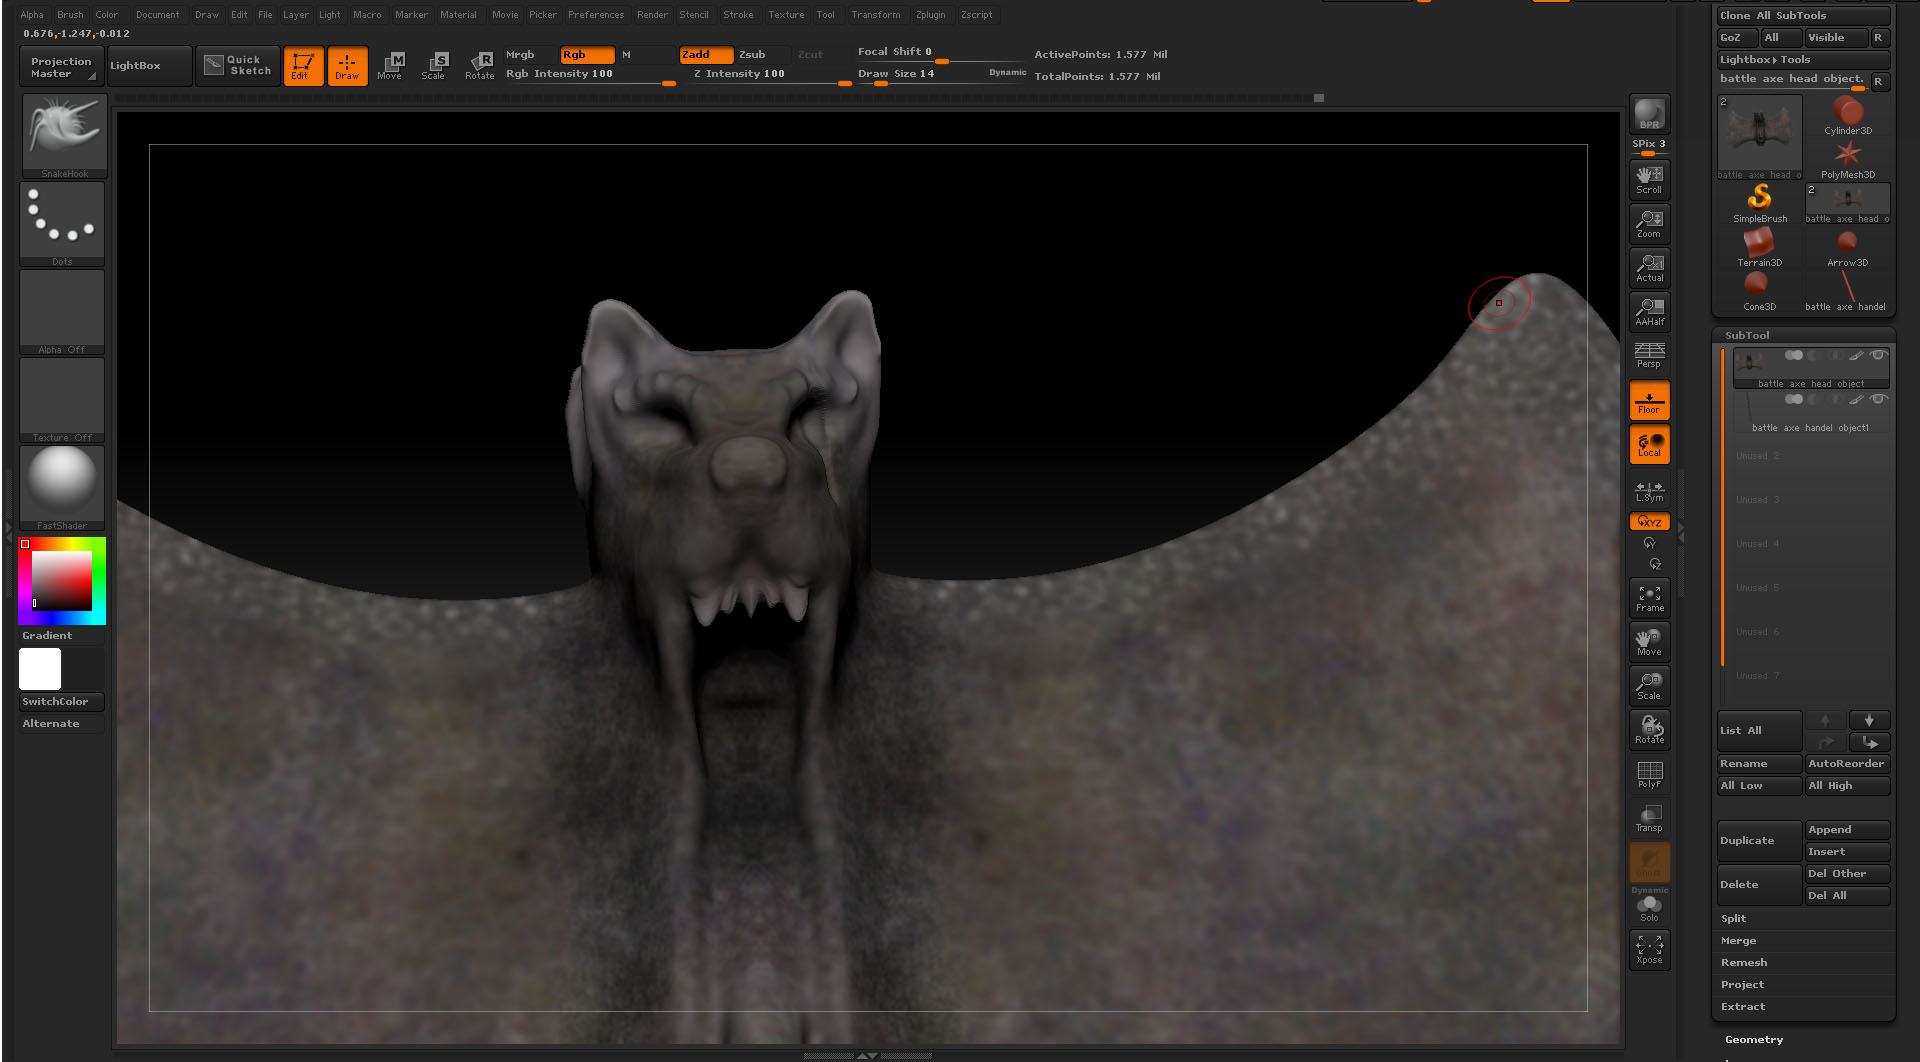Click the Rename subtool button
Viewport: 1920px width, 1062px height.
coord(1759,764)
